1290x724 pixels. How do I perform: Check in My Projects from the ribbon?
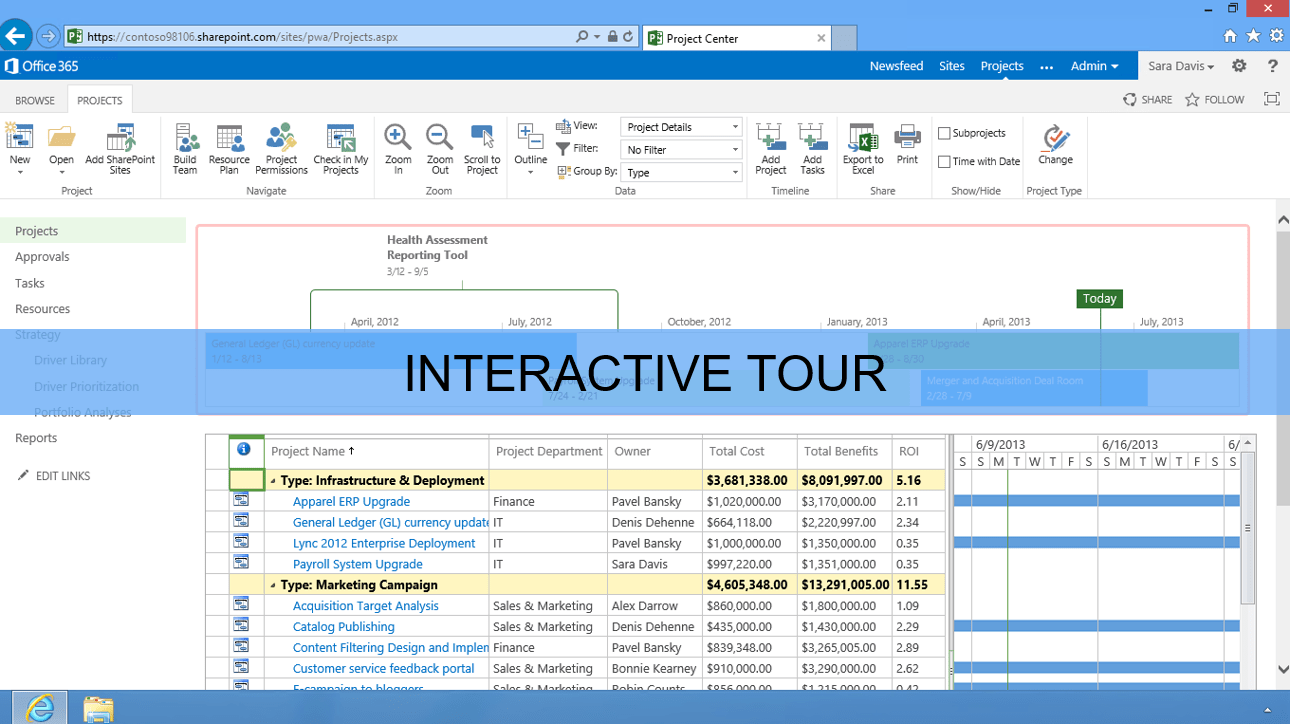(340, 148)
